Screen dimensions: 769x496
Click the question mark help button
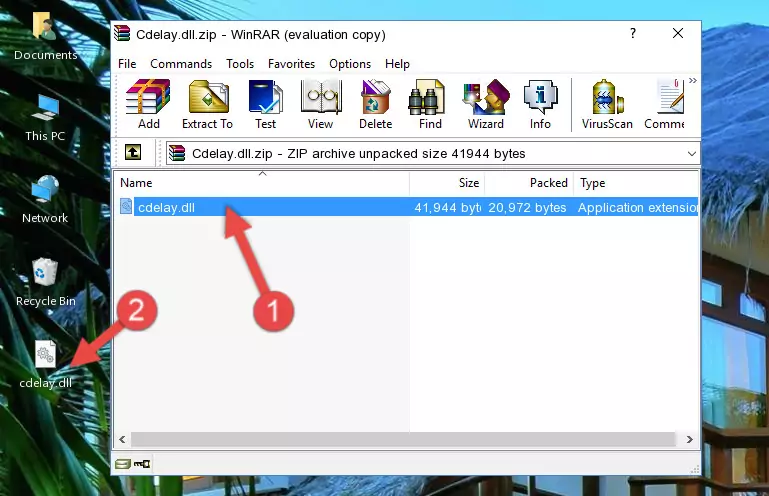pyautogui.click(x=633, y=33)
